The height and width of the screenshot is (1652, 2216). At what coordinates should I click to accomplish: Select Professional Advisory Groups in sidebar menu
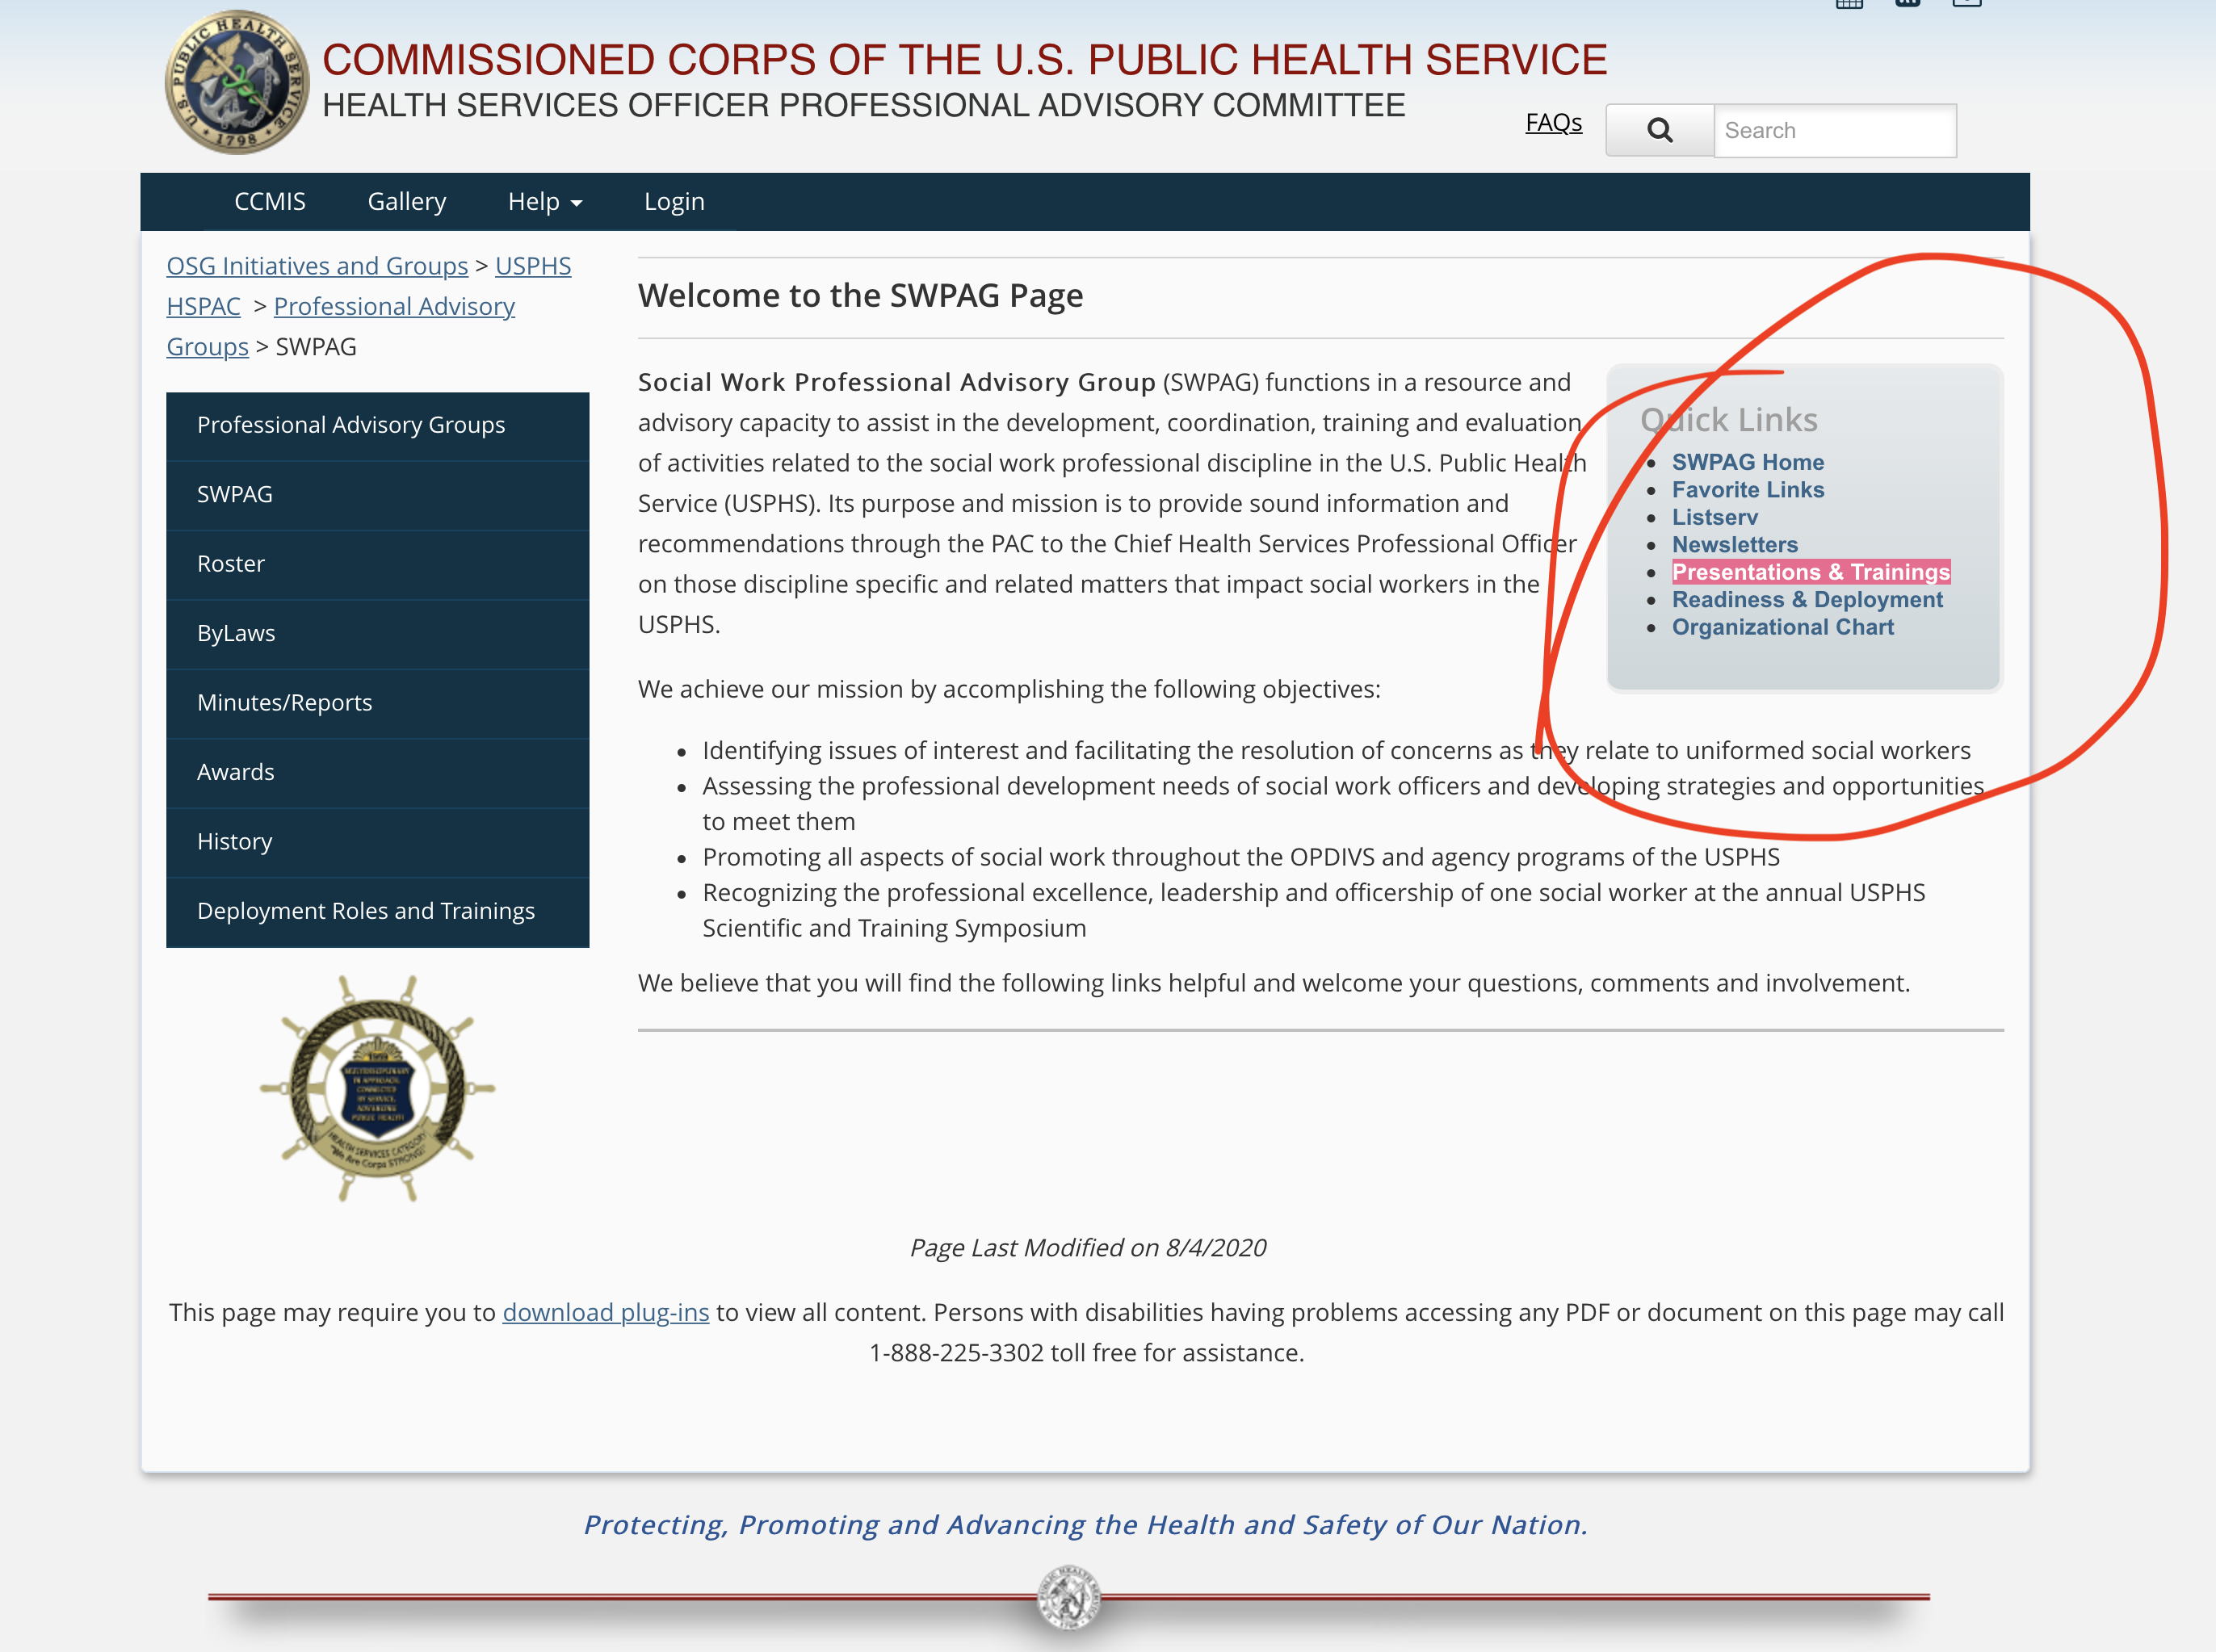(378, 425)
